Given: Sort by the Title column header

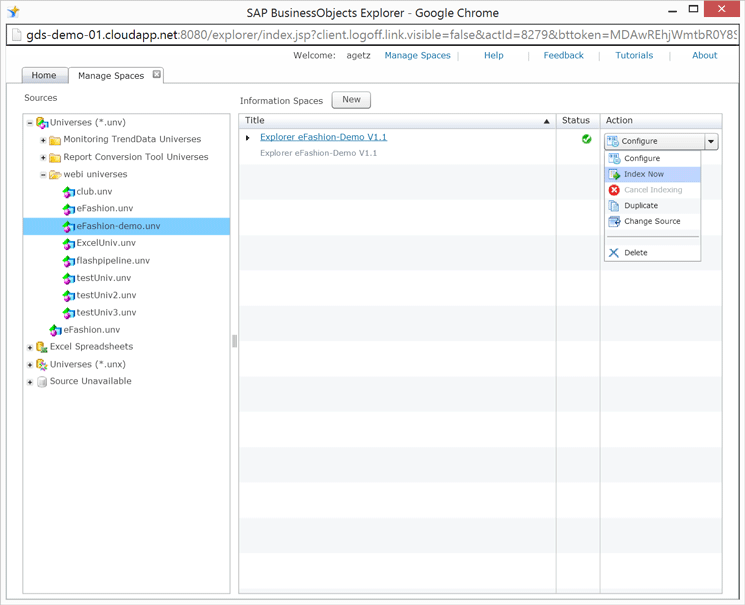Looking at the screenshot, I should coord(397,121).
